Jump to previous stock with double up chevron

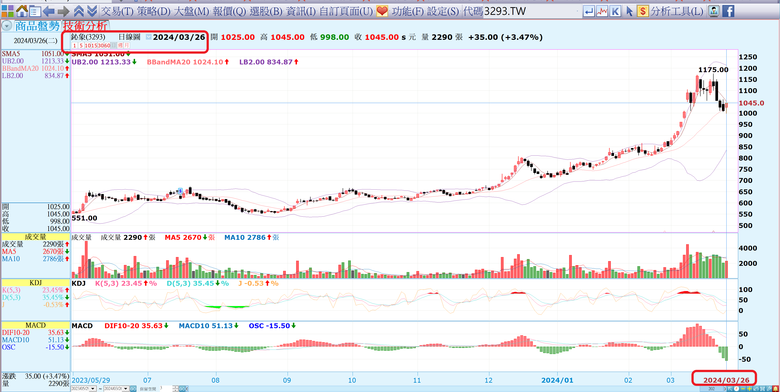[x=79, y=11]
